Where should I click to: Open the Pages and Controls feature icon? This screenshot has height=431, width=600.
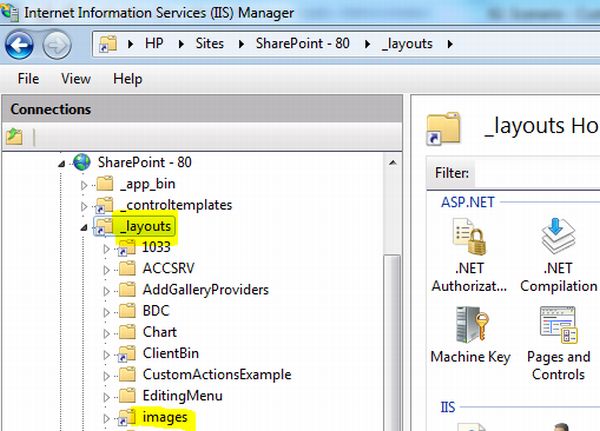point(558,325)
